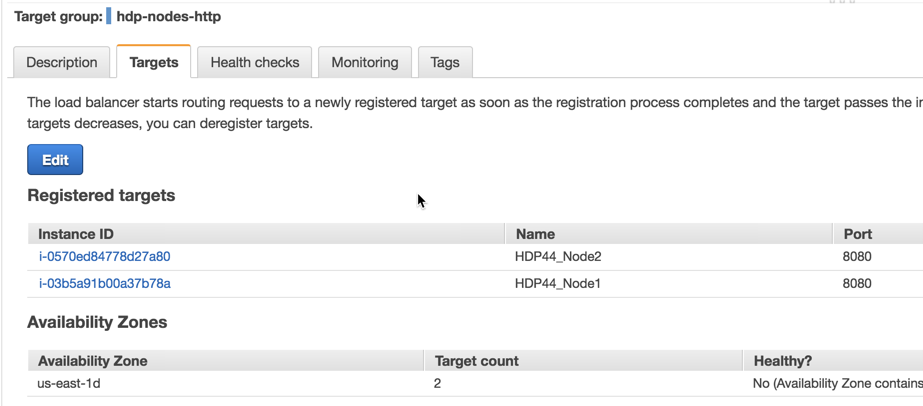Click the Healthy? column header
Screen dimensions: 923x406
(x=782, y=361)
